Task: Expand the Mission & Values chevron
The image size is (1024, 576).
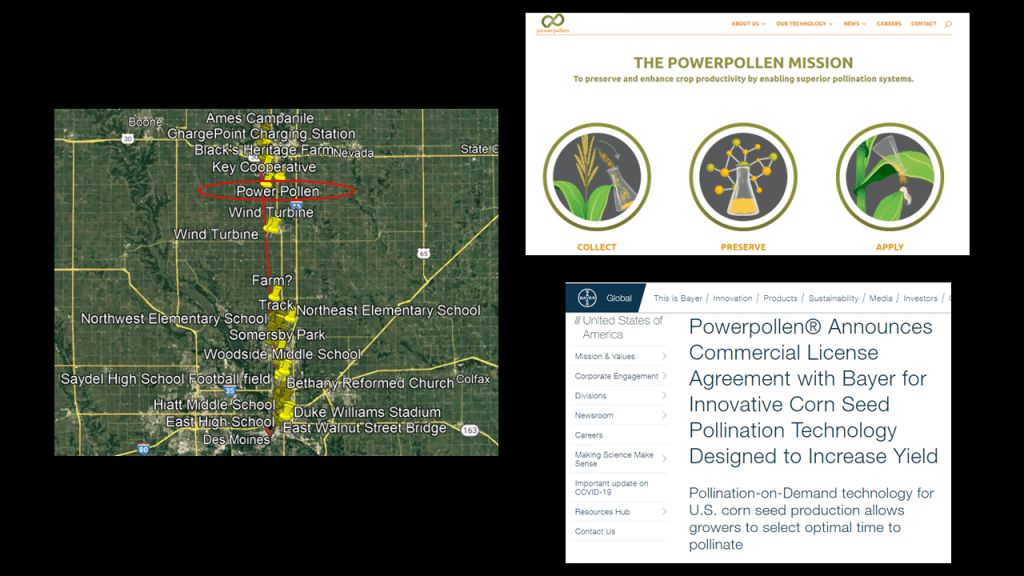Action: pos(664,356)
